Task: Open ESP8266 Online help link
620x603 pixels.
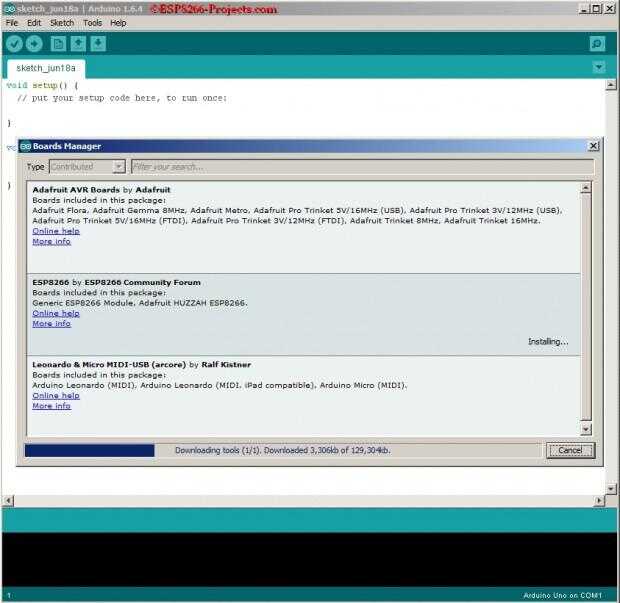Action: 56,313
